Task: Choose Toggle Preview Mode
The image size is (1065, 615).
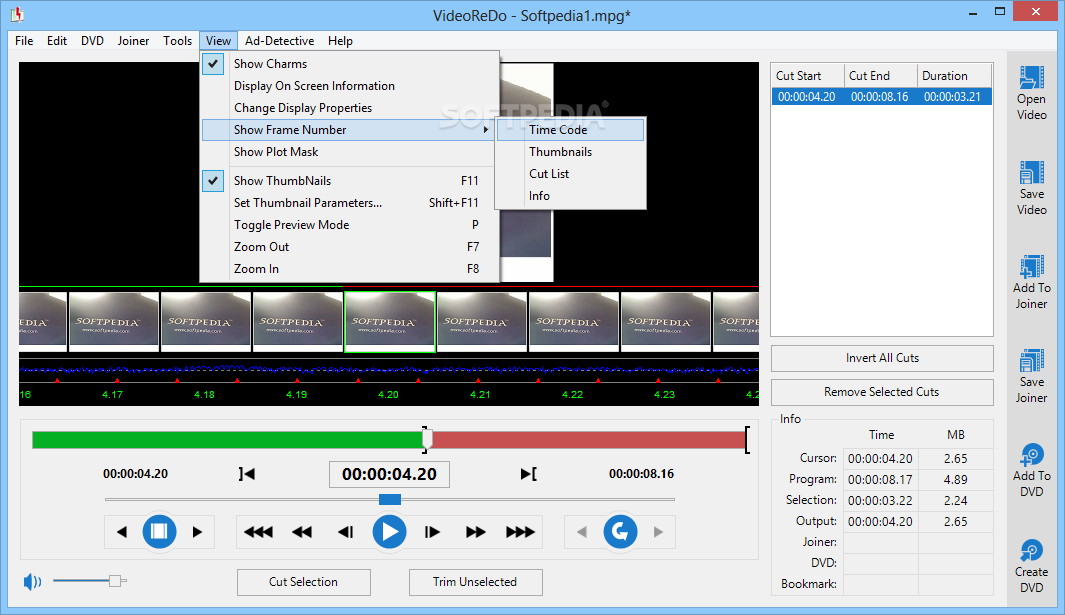Action: 350,225
